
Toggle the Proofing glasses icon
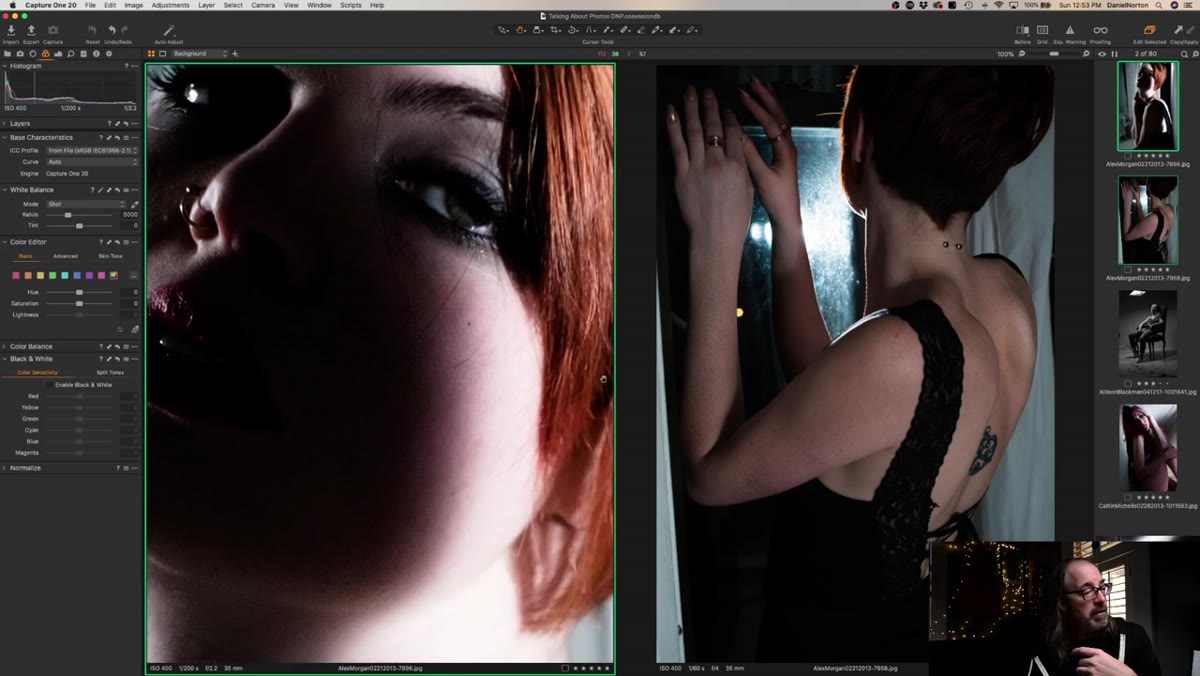pyautogui.click(x=1100, y=31)
